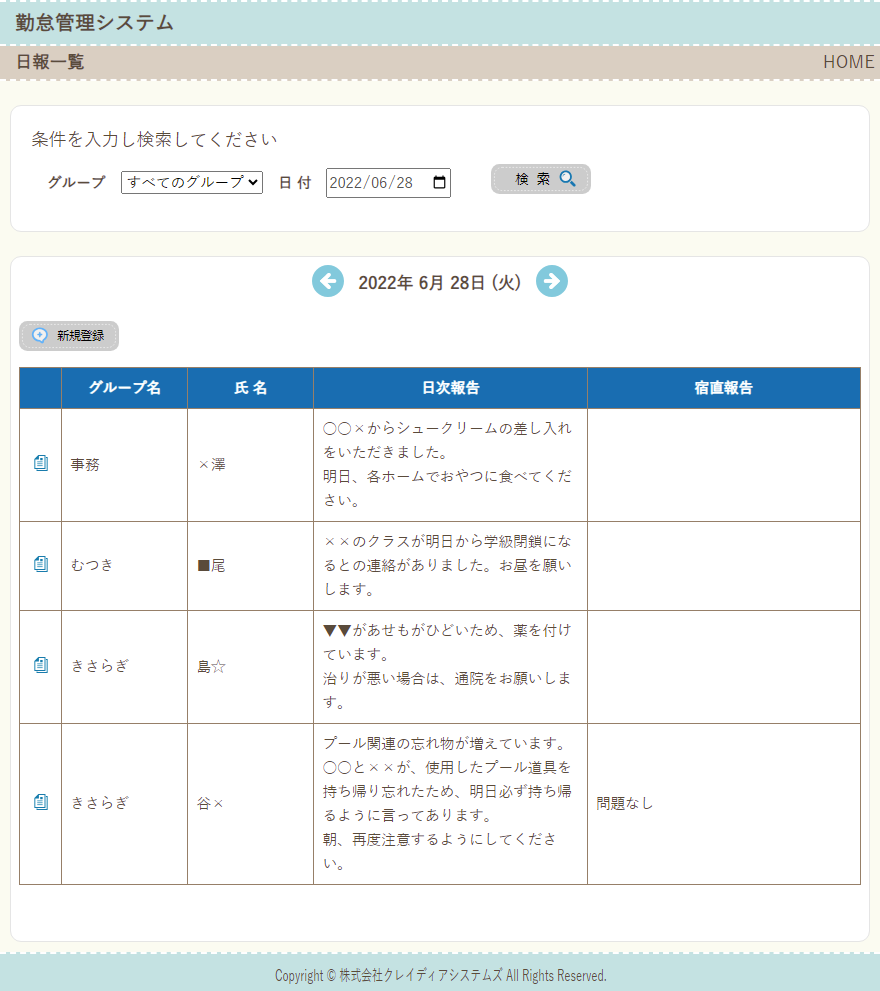Screen dimensions: 880x991
Task: Go to the next day with the right arrow
Action: point(552,282)
